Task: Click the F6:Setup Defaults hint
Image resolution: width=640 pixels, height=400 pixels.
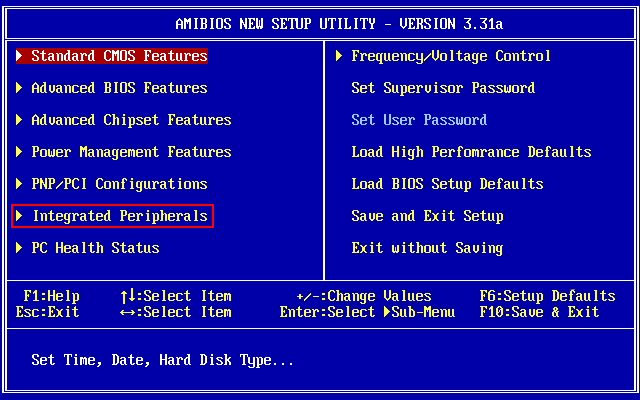Action: (x=548, y=296)
